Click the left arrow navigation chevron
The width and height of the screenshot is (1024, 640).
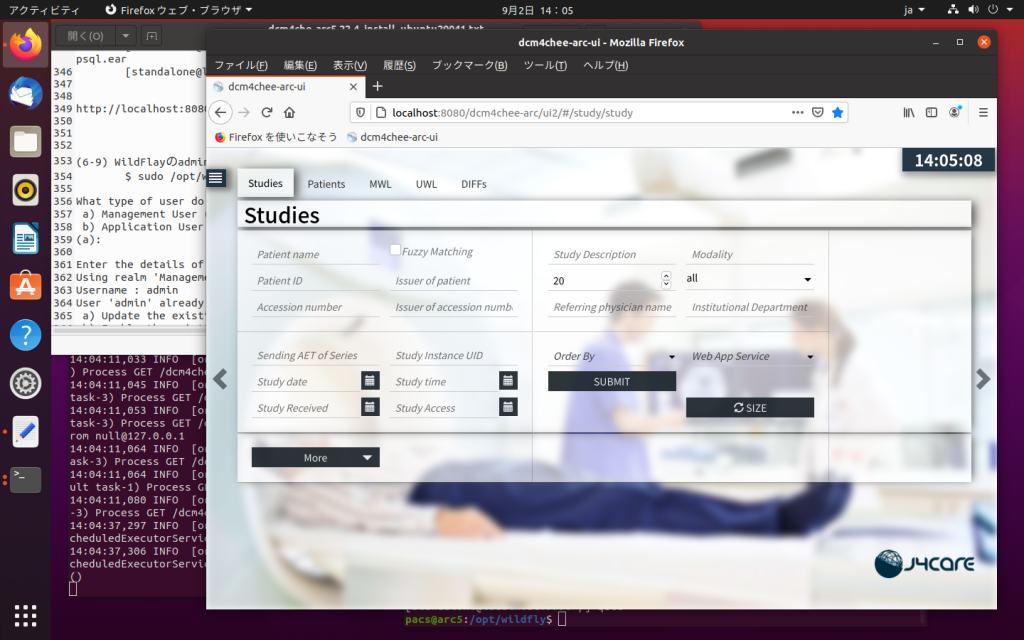point(221,379)
